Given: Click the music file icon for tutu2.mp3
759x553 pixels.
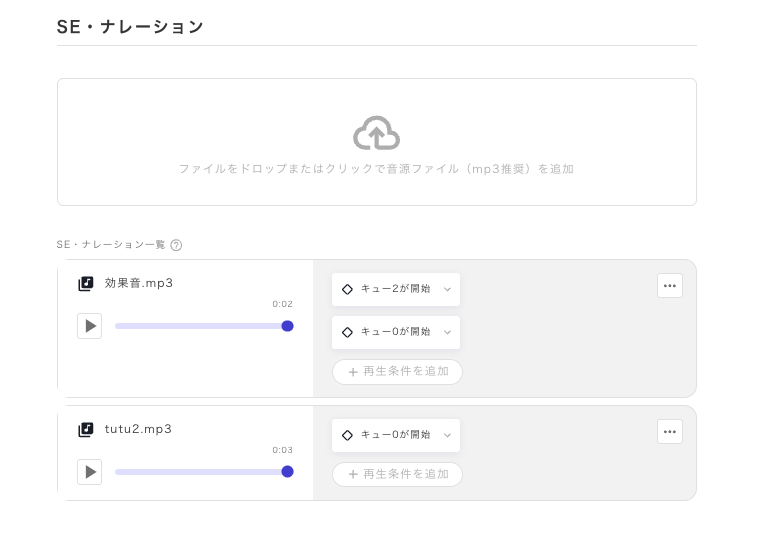Looking at the screenshot, I should [86, 430].
